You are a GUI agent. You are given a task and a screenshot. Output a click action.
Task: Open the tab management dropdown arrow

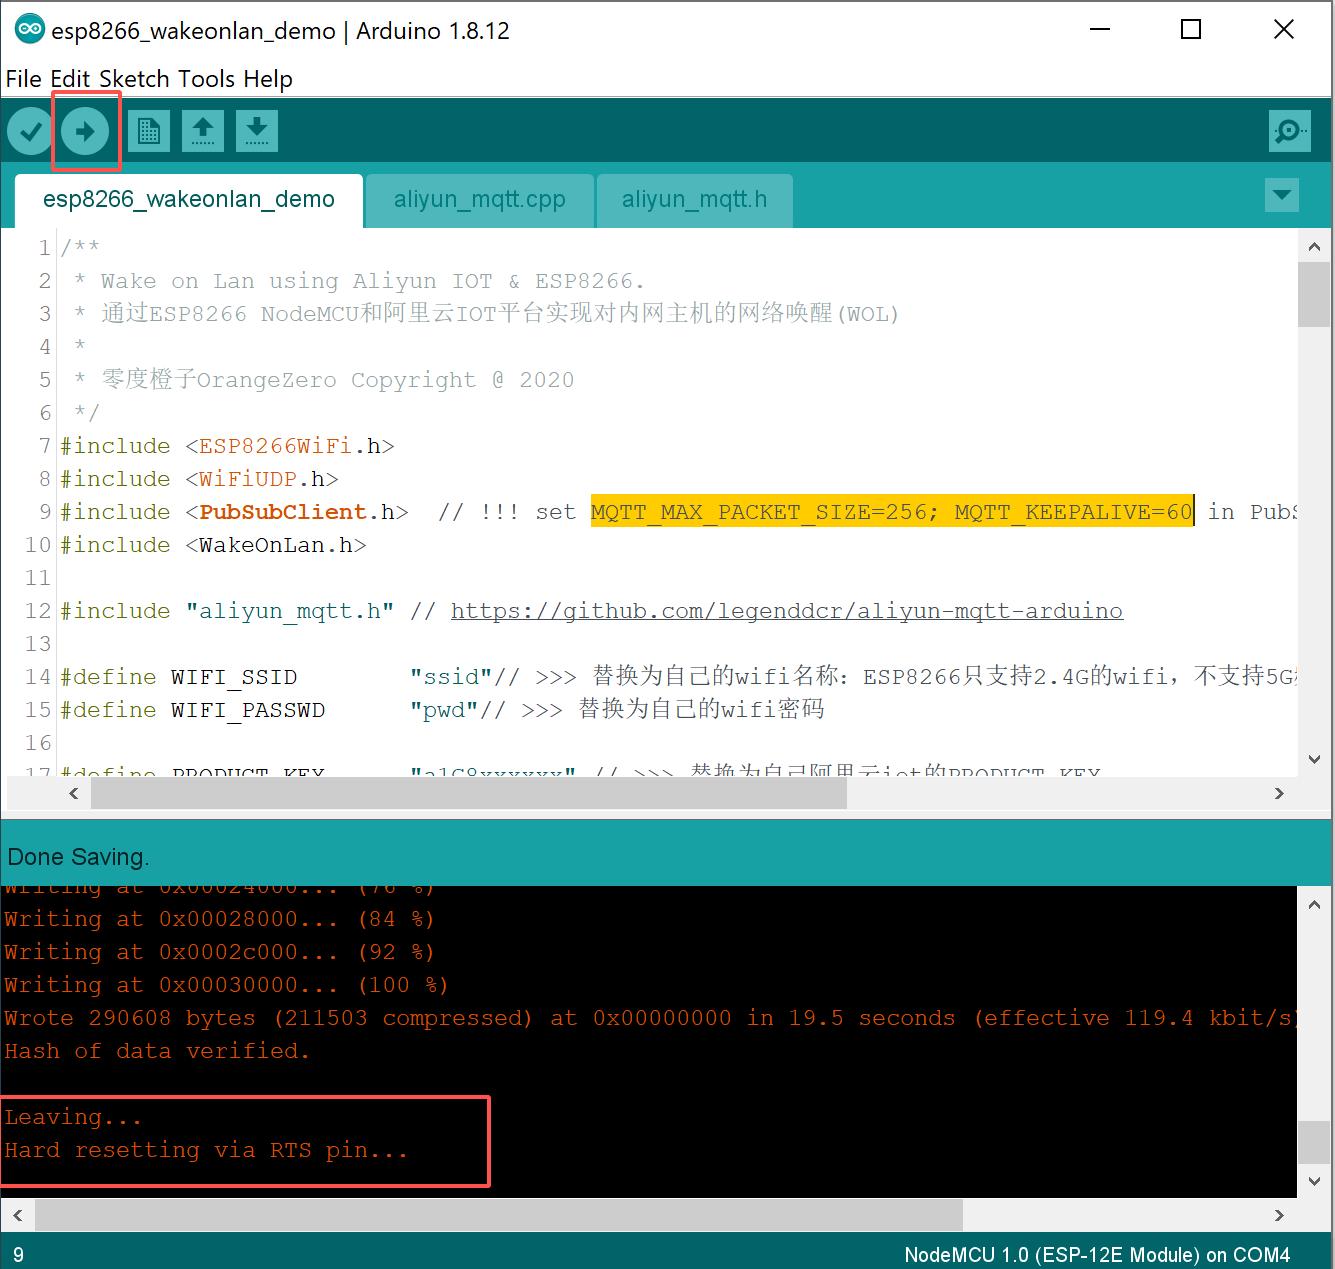pyautogui.click(x=1281, y=195)
